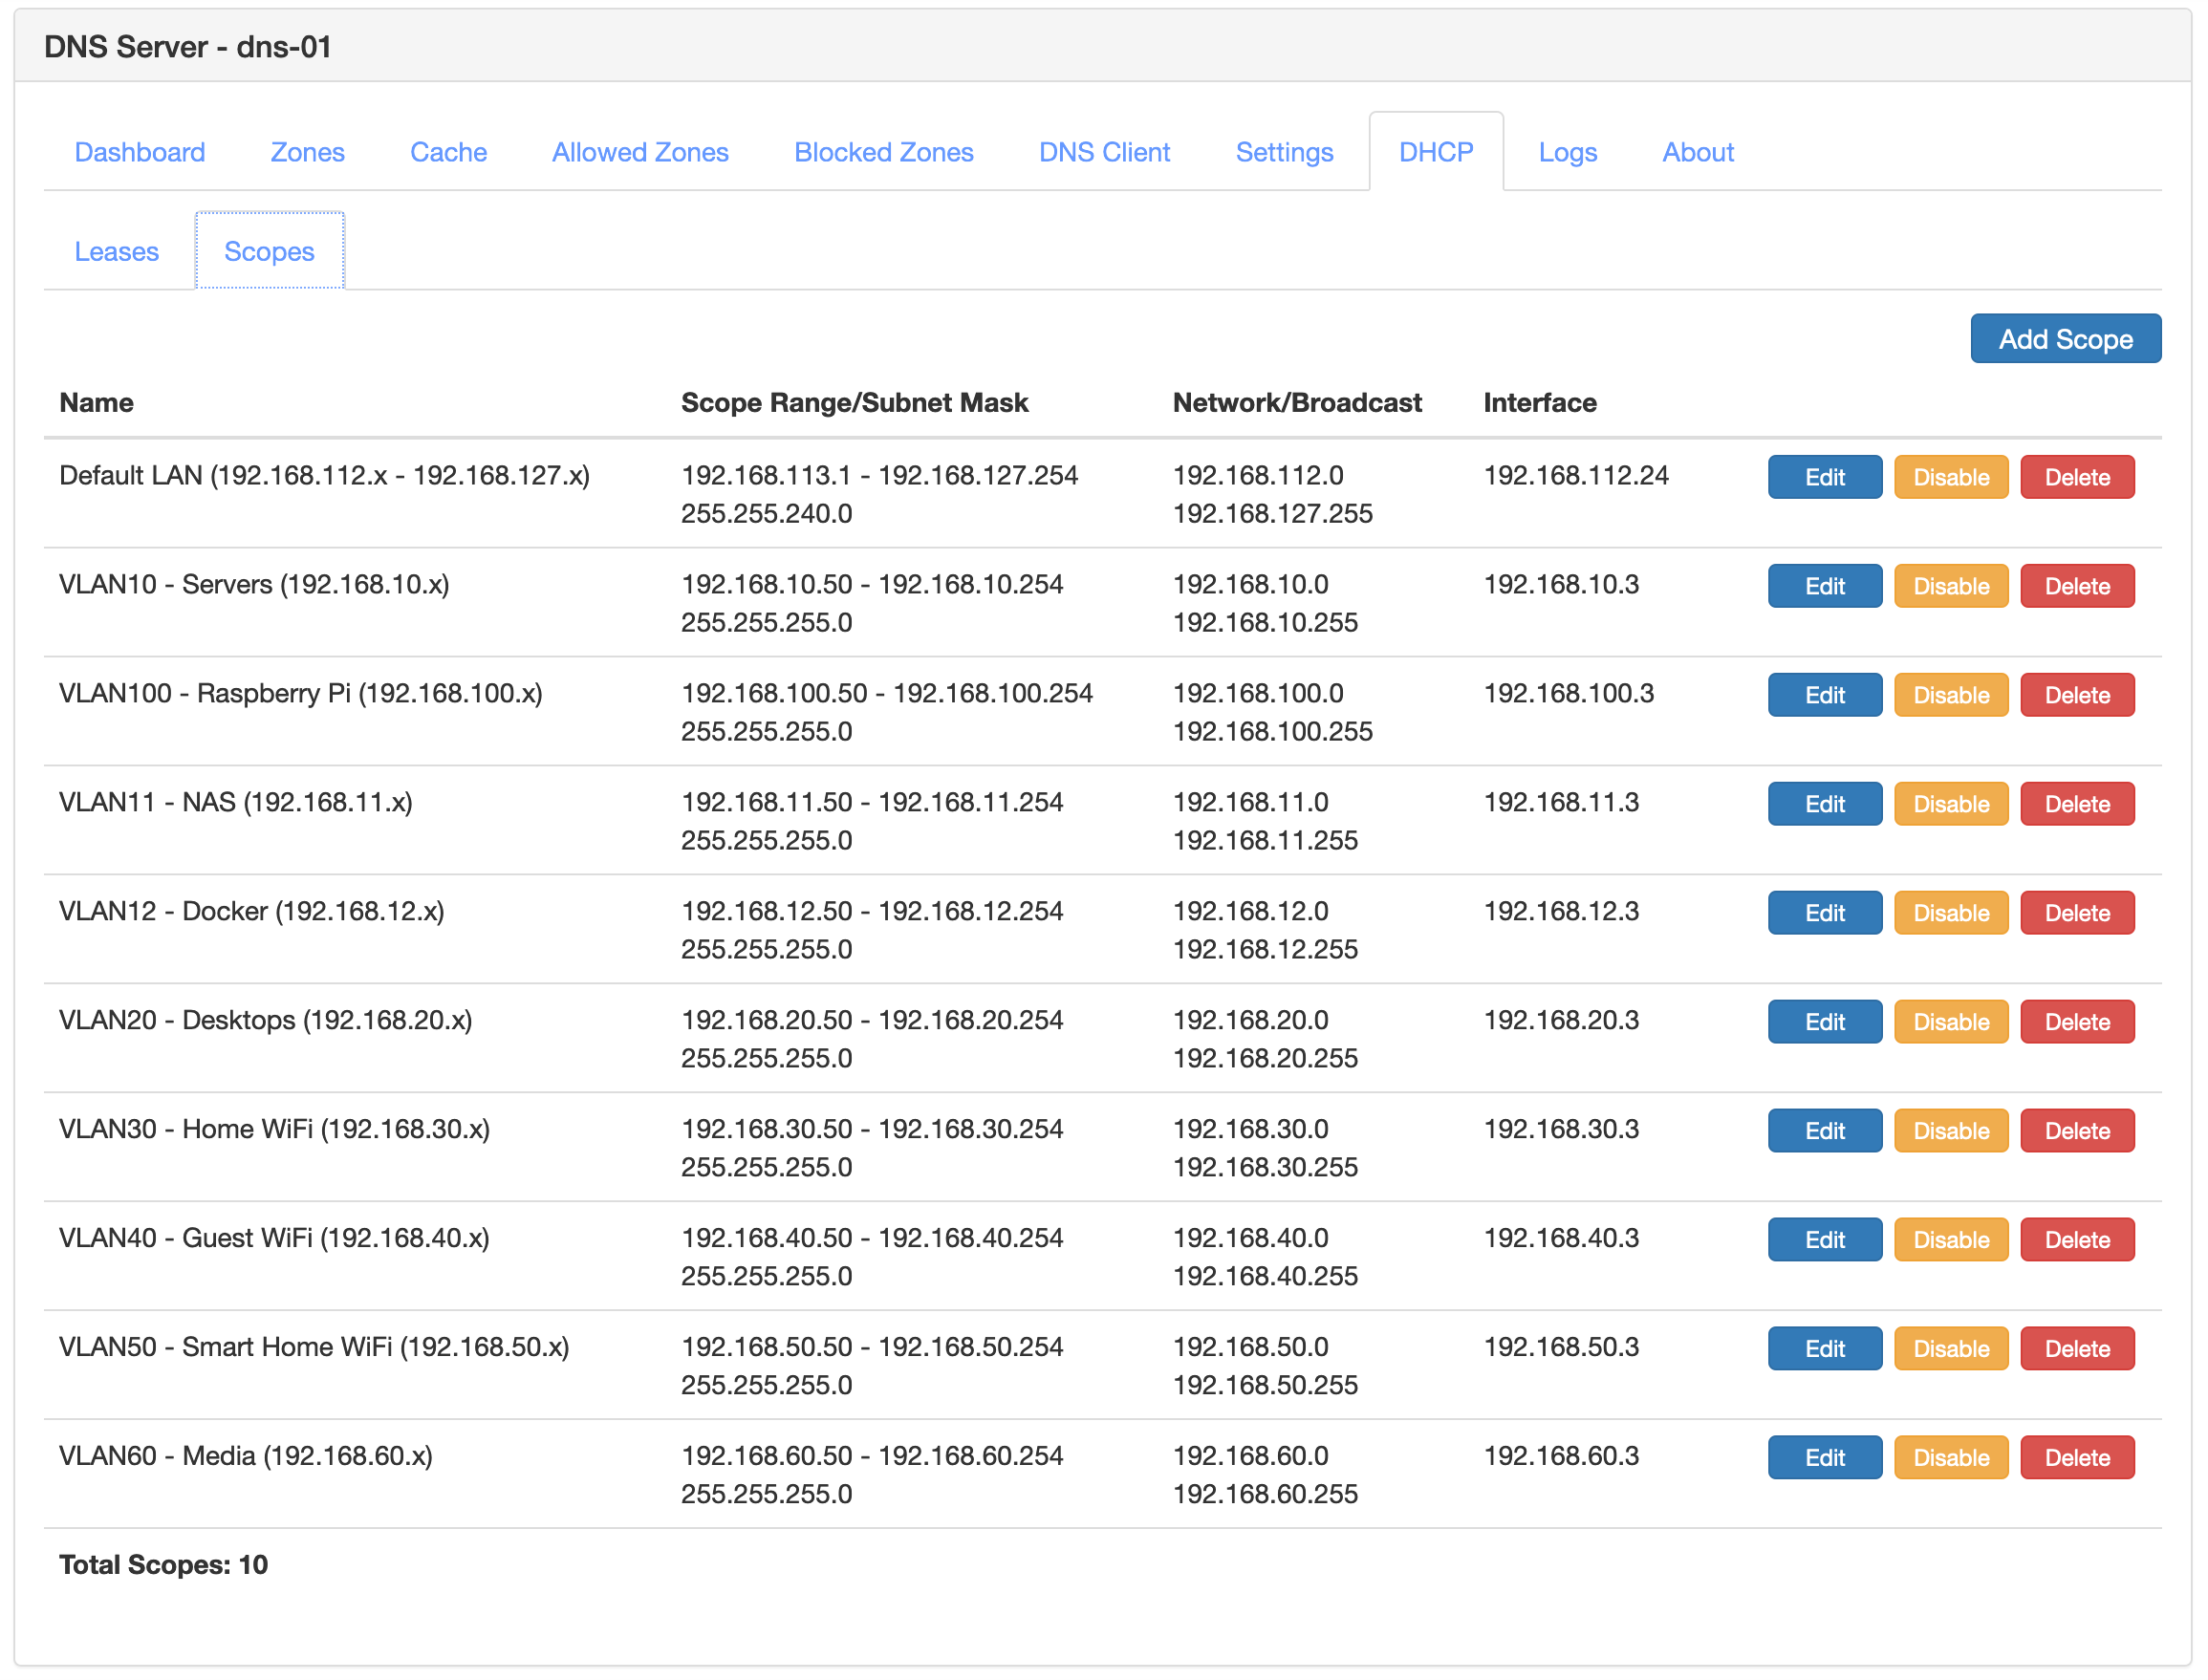Open the Logs tab
This screenshot has height=1680, width=2208.
[x=1566, y=152]
